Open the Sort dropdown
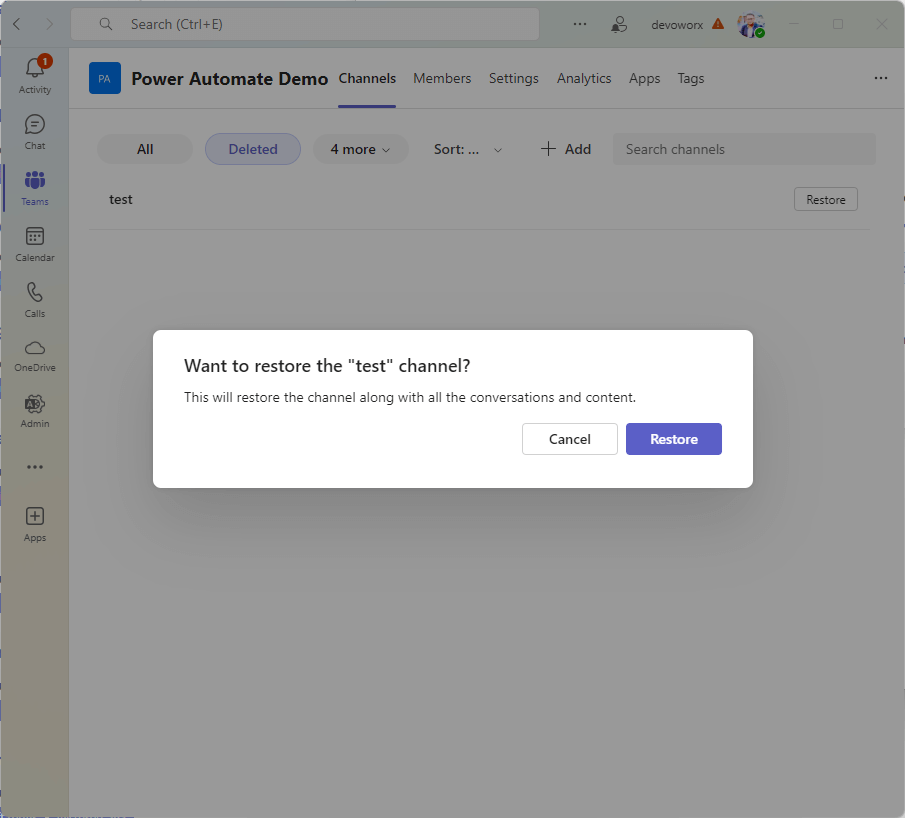This screenshot has height=818, width=905. 468,149
